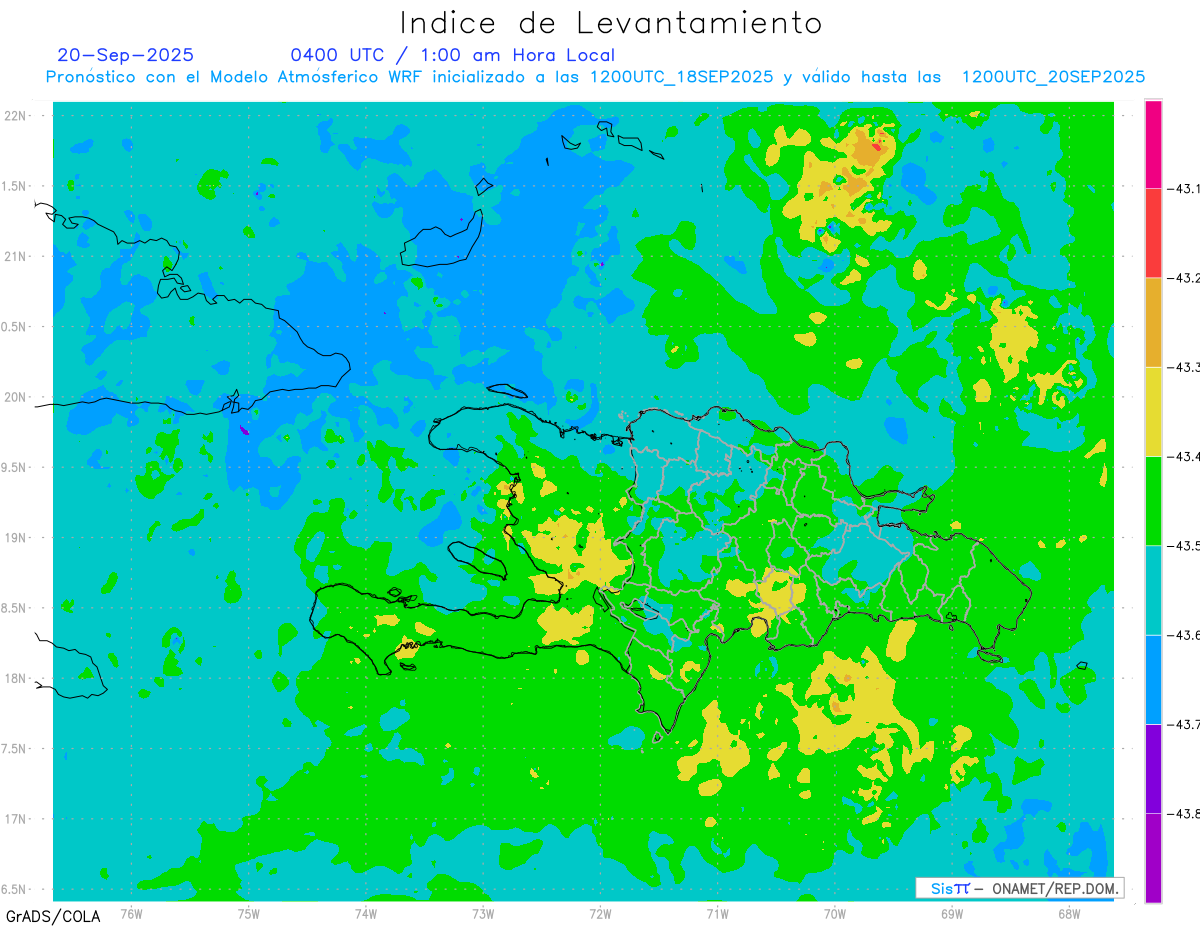
Task: Click the '22N' latitude label
Action: [17, 116]
